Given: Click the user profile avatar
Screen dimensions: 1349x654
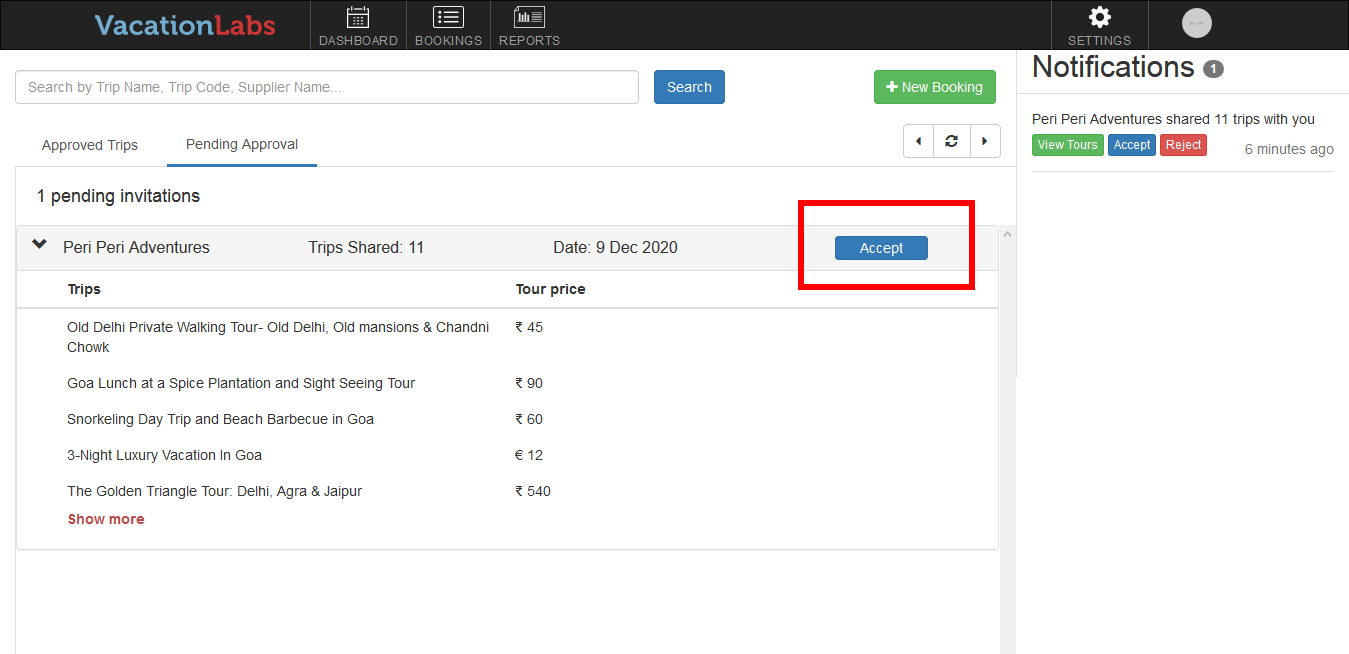Looking at the screenshot, I should pos(1196,23).
